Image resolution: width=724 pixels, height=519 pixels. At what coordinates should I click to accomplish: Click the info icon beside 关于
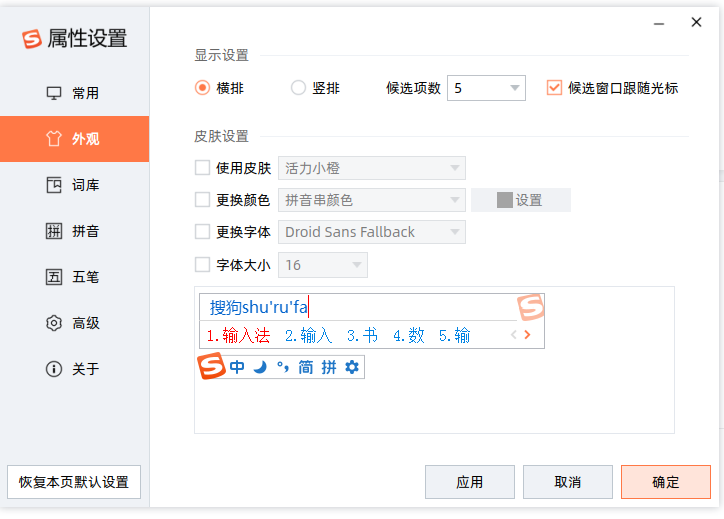coord(54,369)
